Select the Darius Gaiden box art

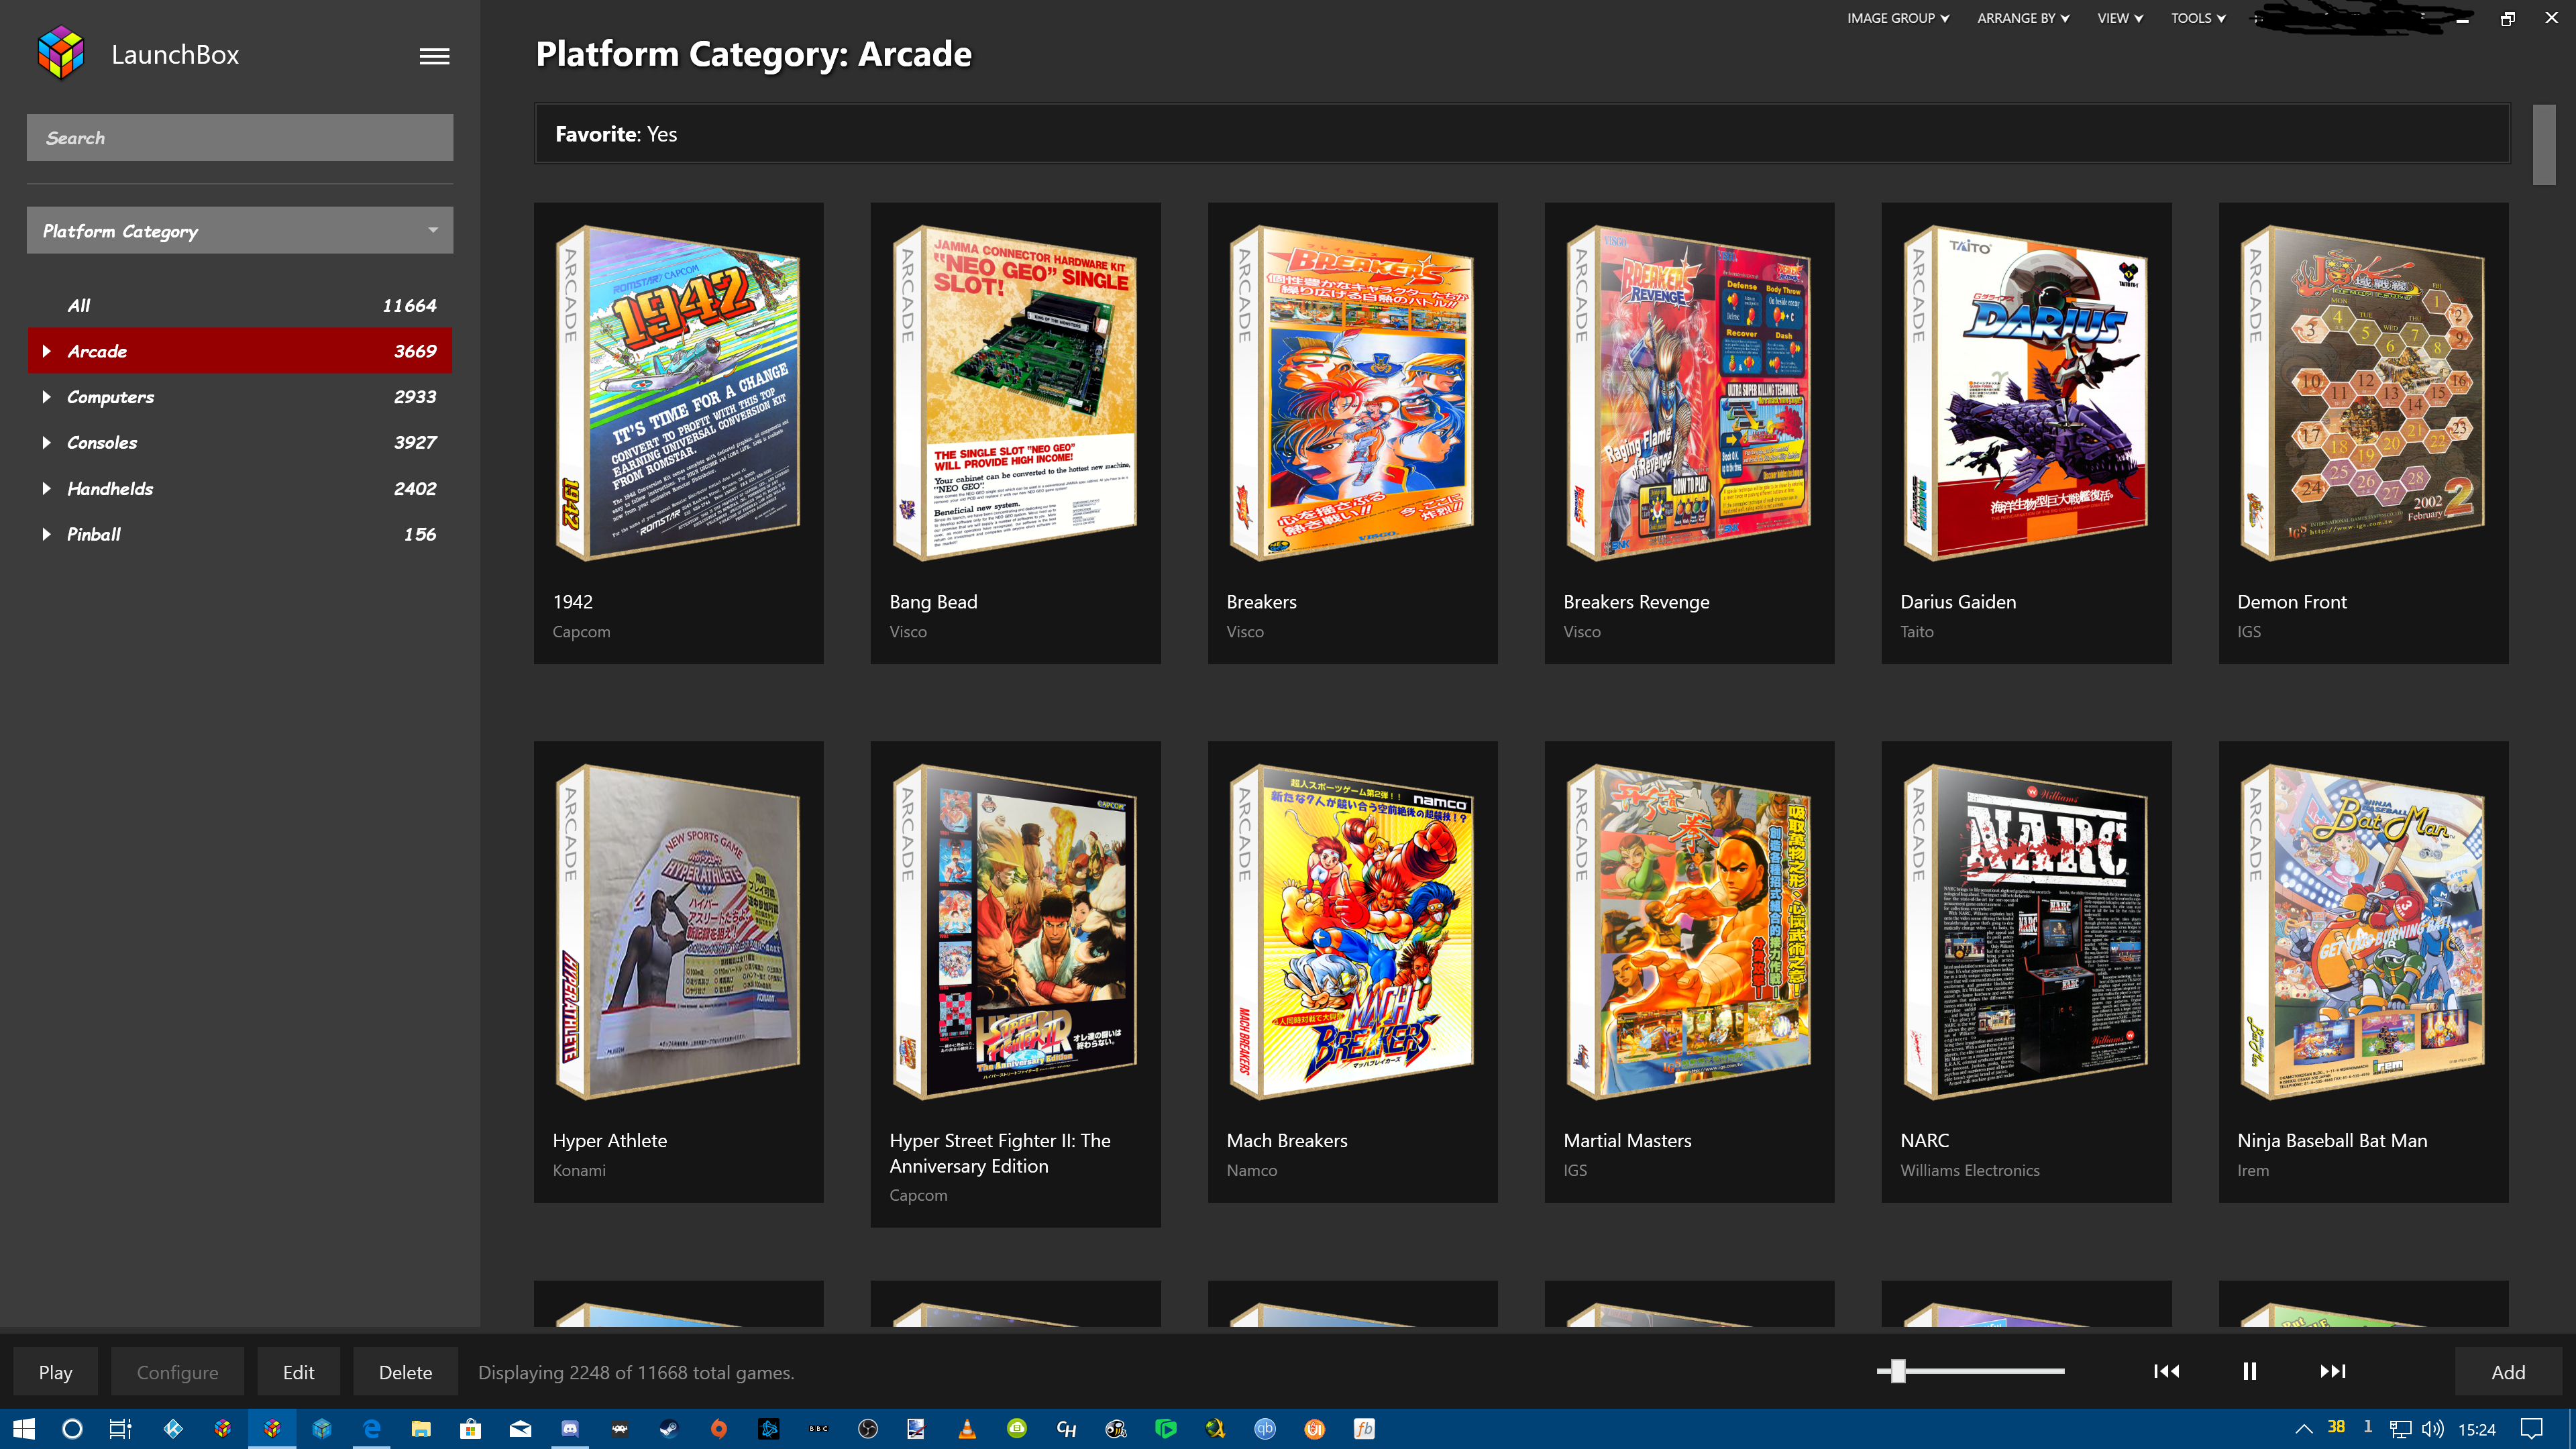2026,392
